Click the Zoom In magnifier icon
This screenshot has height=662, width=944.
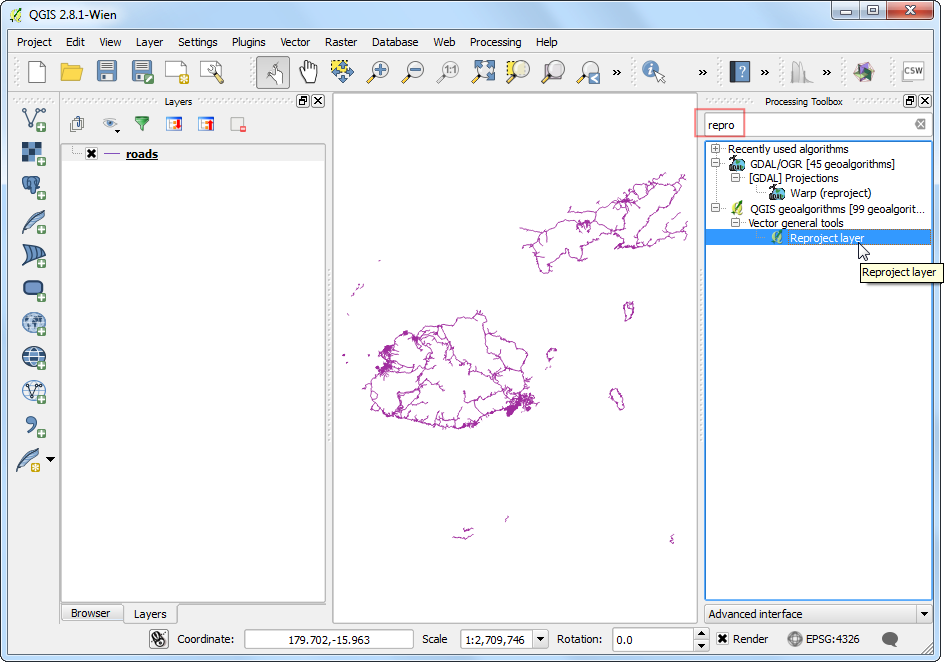[377, 72]
